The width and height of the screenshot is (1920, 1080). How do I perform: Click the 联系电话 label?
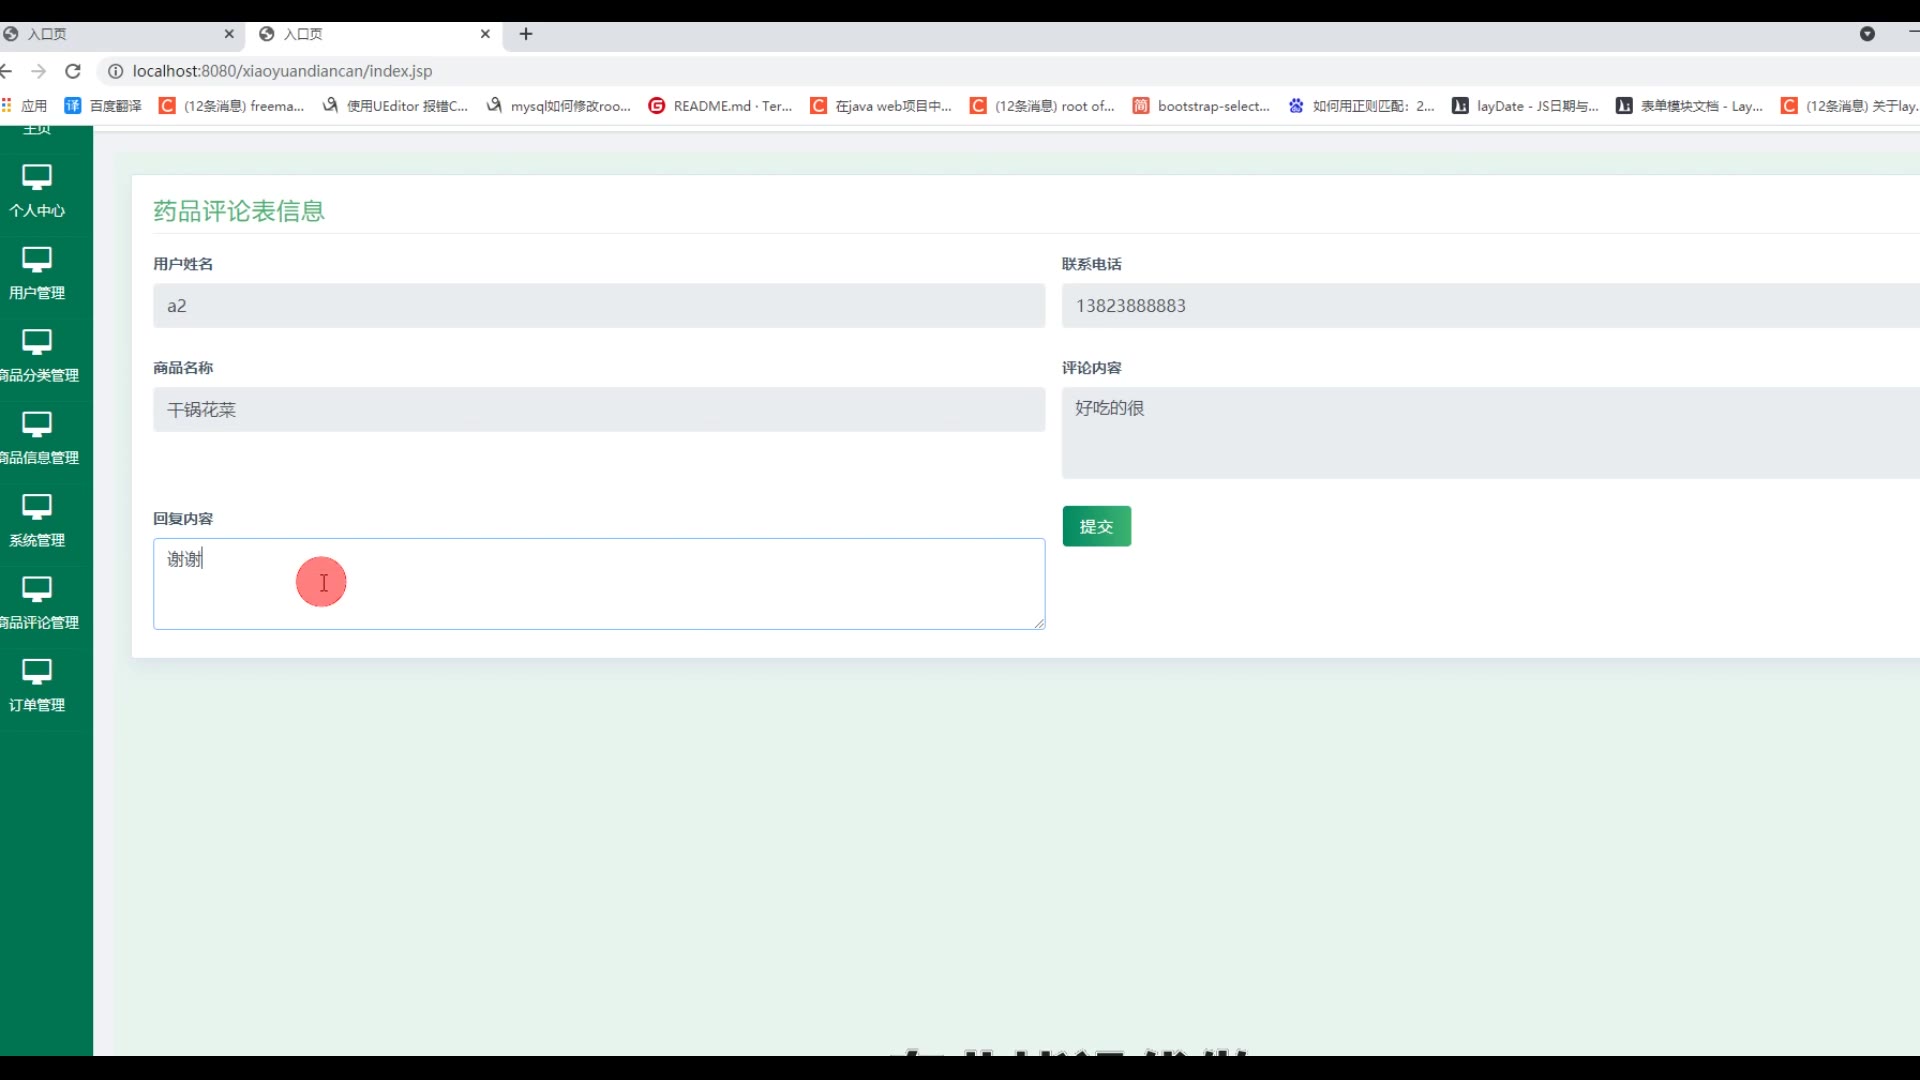pos(1092,264)
